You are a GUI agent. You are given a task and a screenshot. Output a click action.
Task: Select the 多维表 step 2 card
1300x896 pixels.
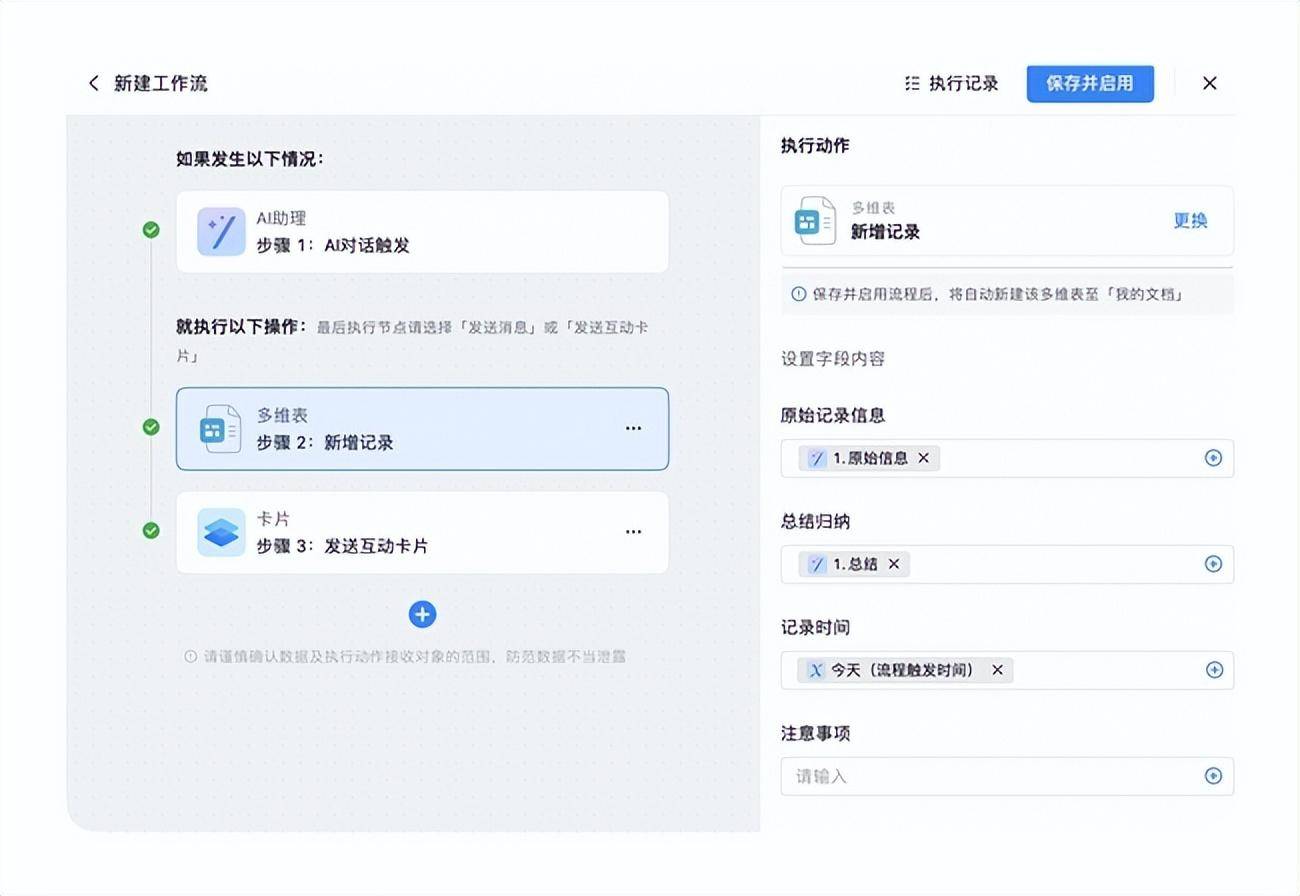(422, 429)
